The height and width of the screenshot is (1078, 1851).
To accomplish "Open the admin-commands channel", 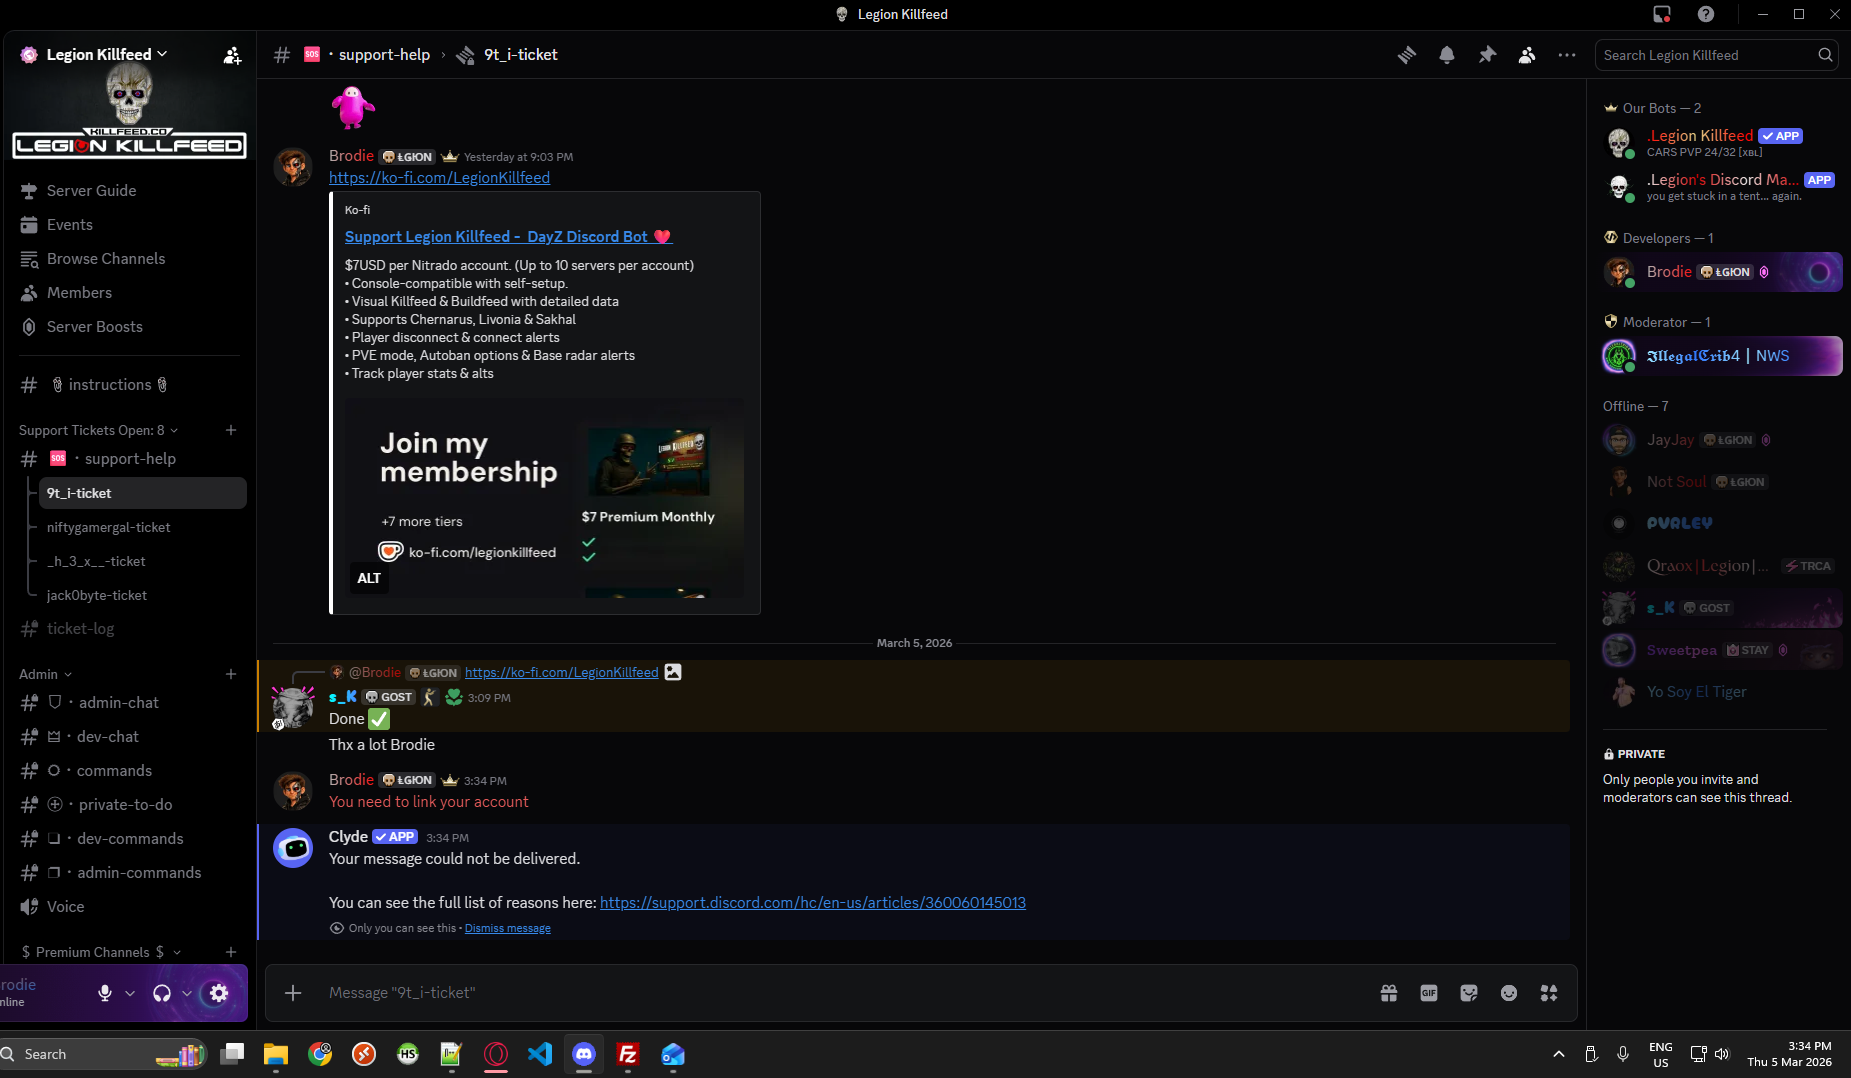I will [128, 873].
